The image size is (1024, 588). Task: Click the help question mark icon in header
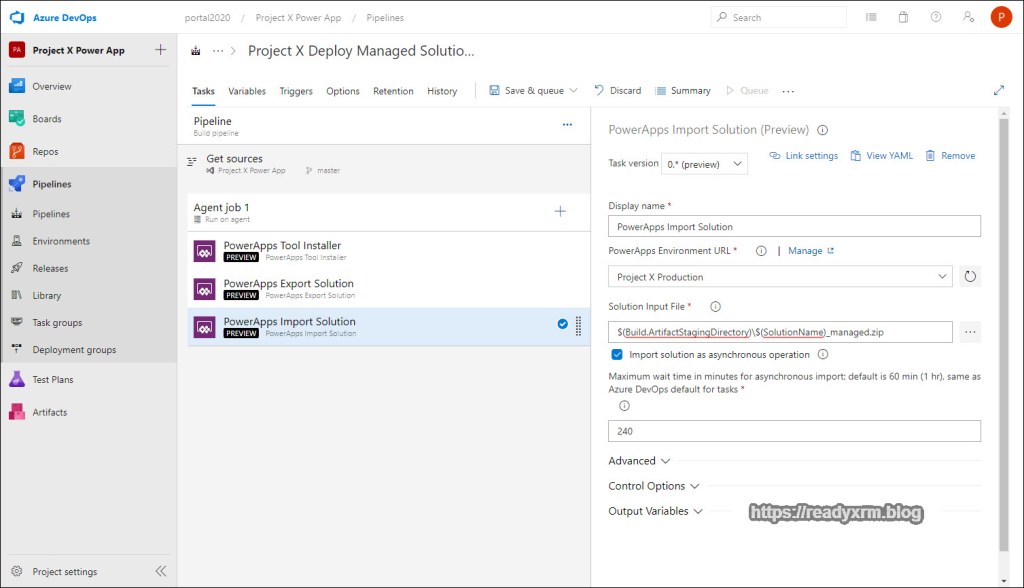tap(935, 17)
